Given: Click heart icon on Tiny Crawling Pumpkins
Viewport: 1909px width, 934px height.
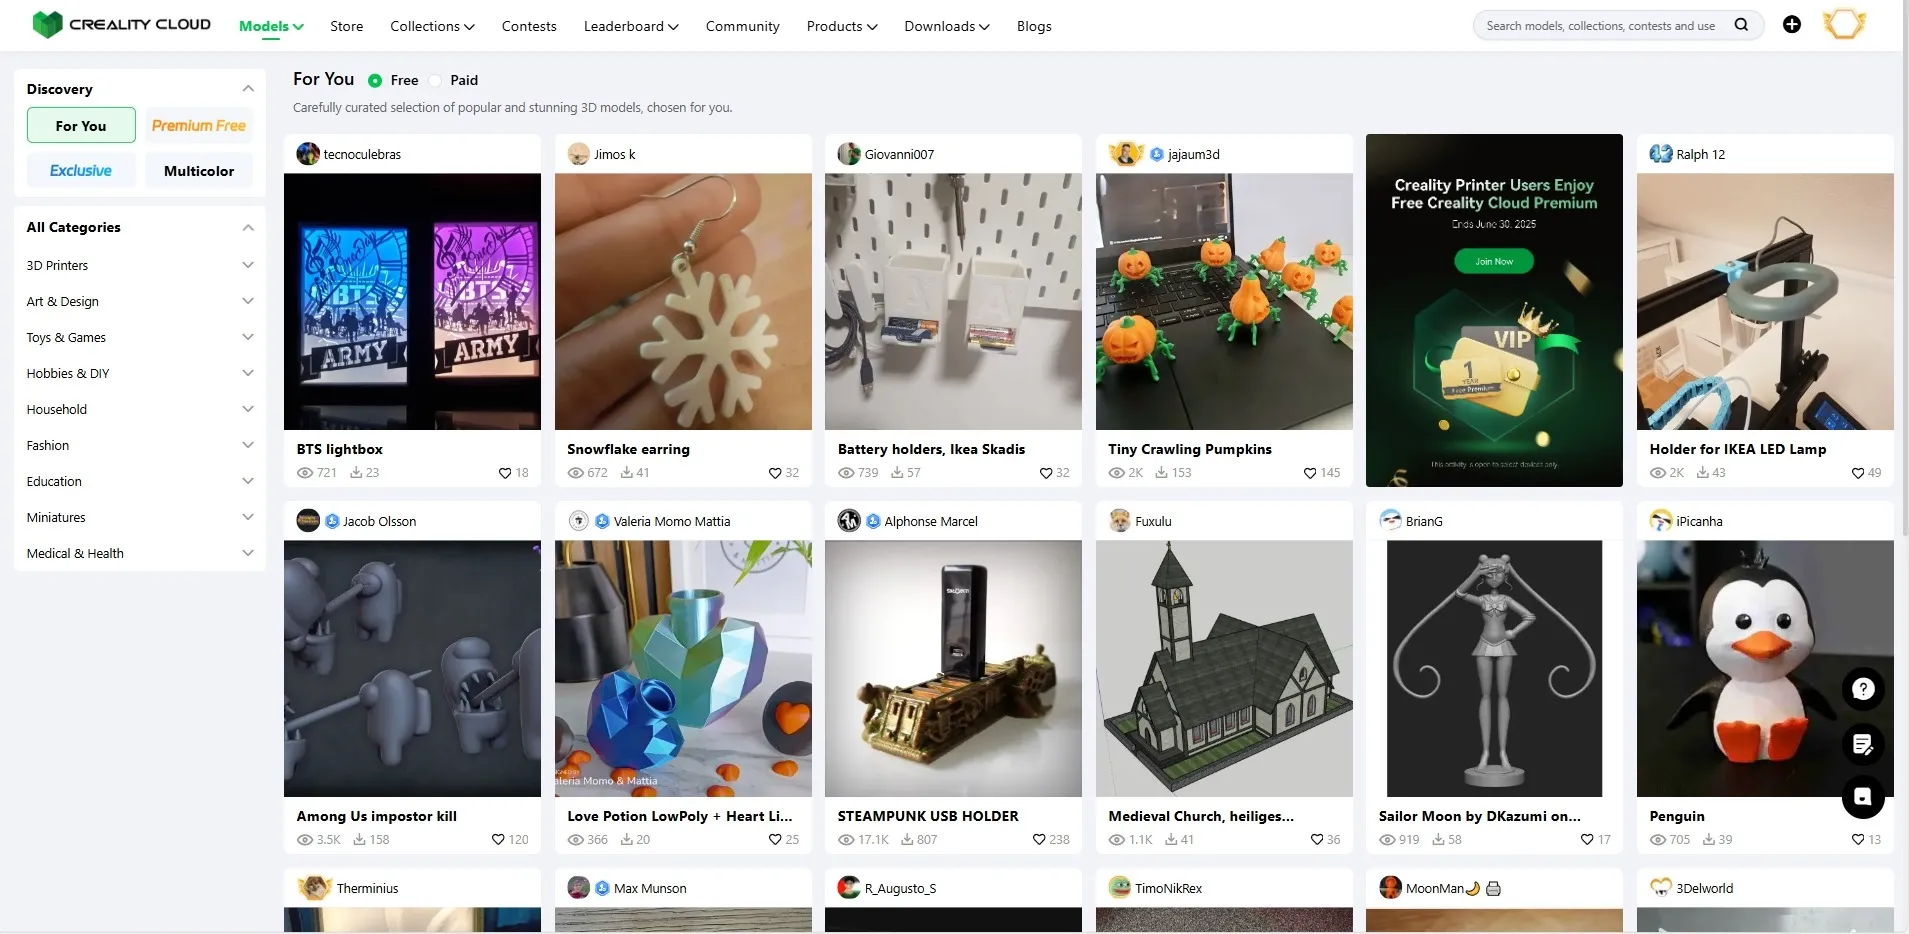Looking at the screenshot, I should click(1310, 473).
